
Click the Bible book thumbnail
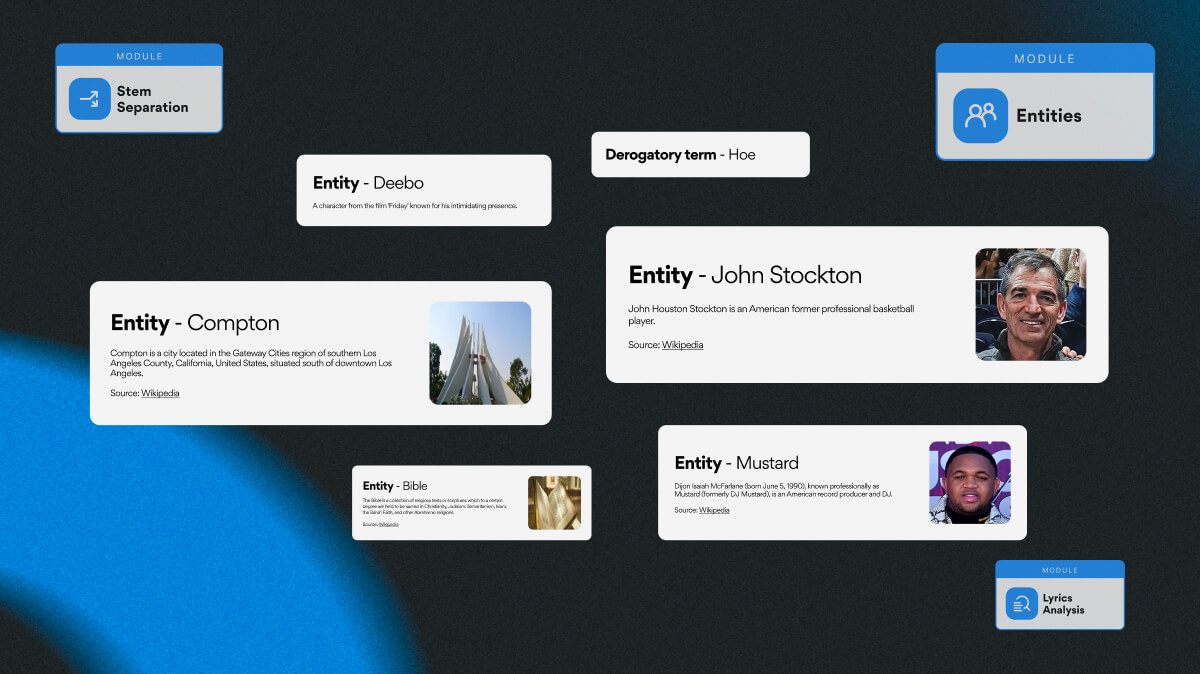[x=554, y=502]
